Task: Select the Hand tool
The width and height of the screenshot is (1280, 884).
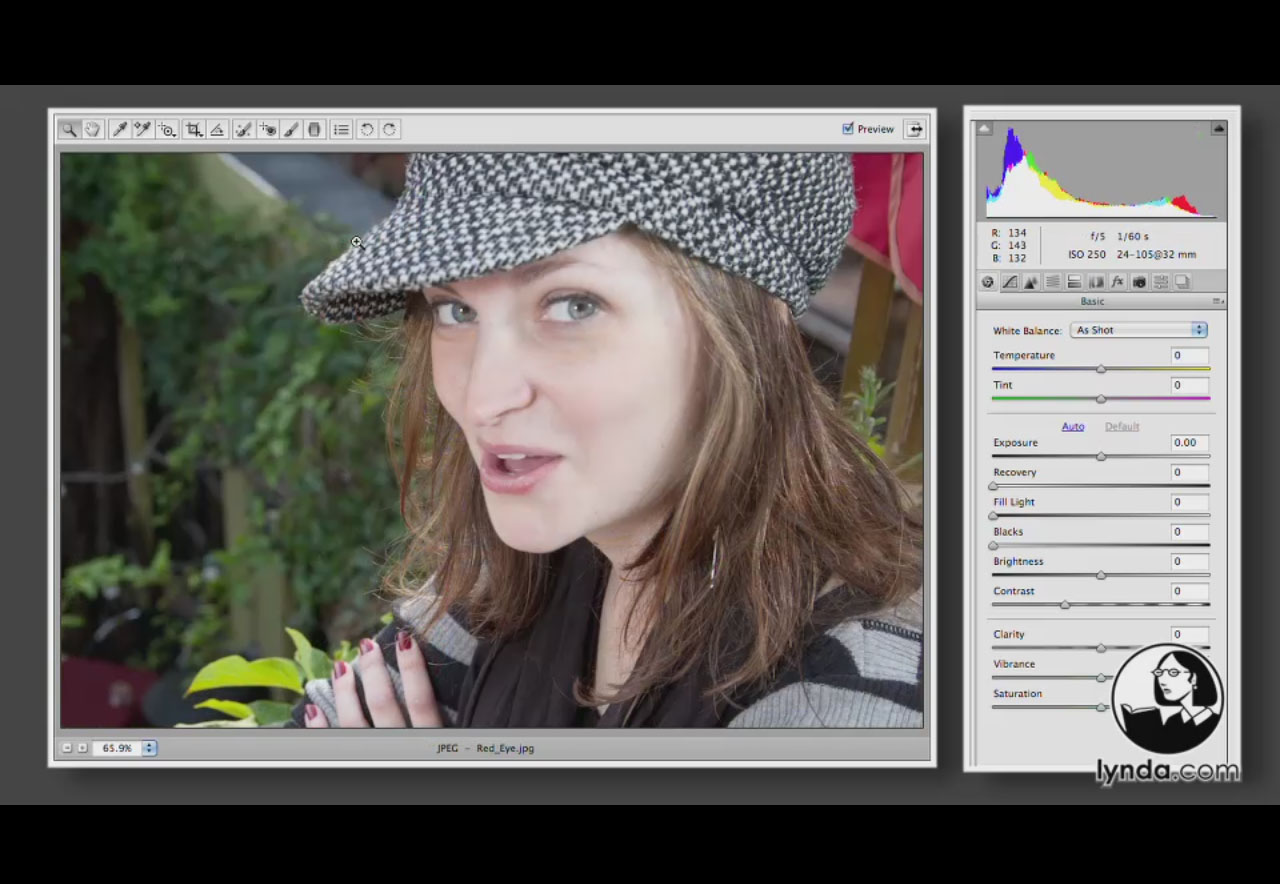Action: pyautogui.click(x=93, y=130)
